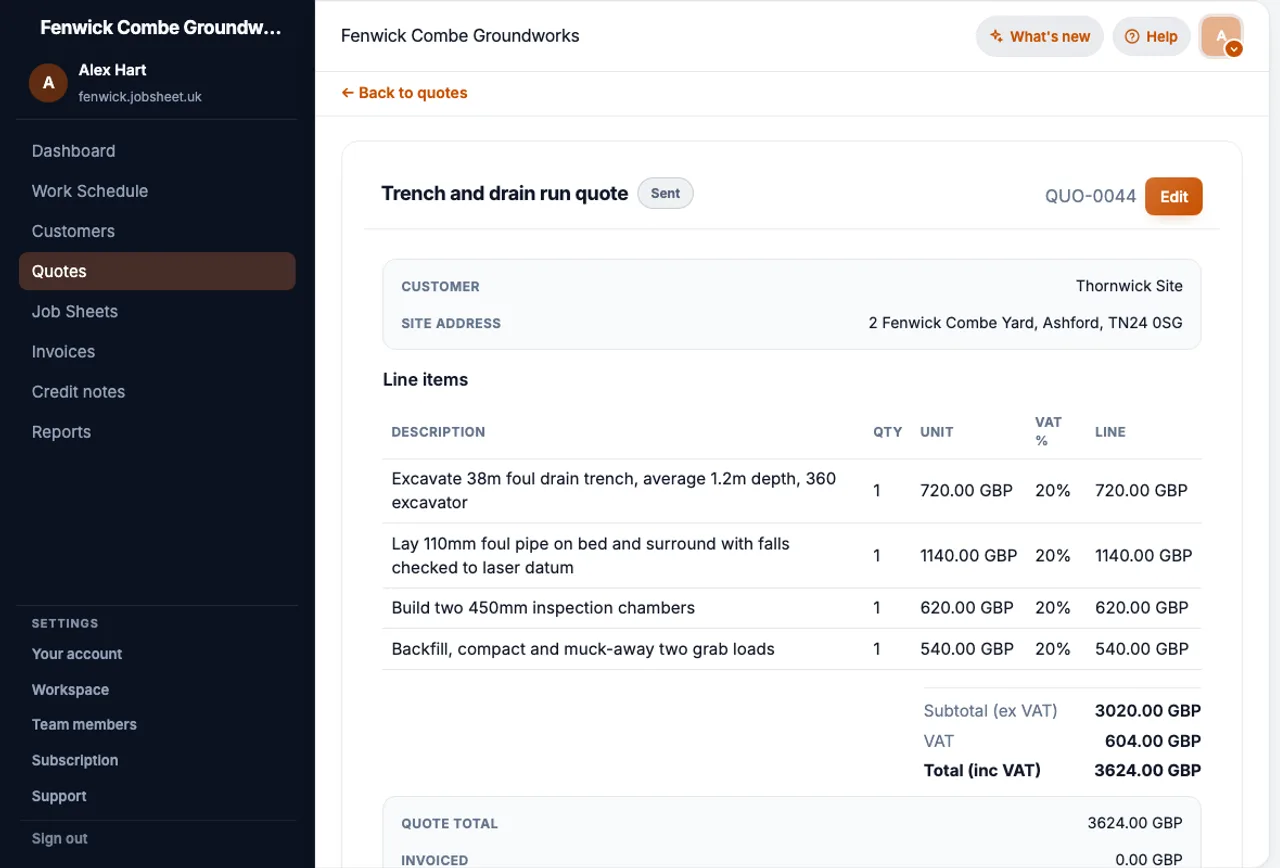Click the Description column header
This screenshot has width=1280, height=868.
438,432
